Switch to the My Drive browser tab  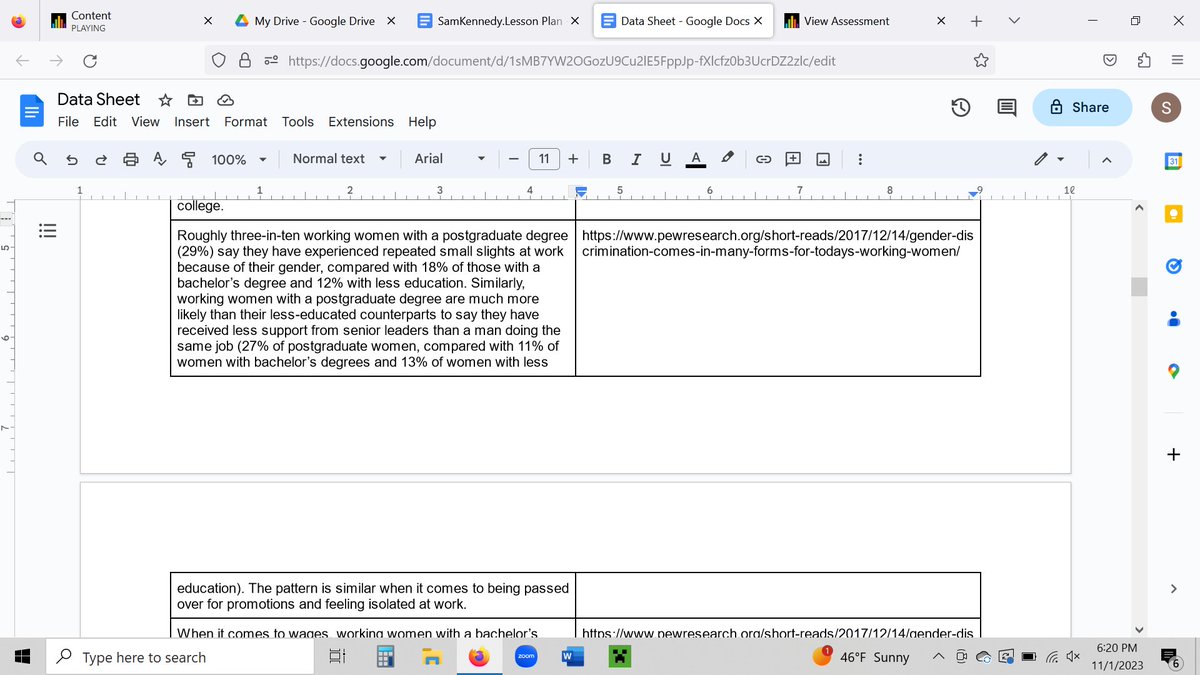coord(315,21)
